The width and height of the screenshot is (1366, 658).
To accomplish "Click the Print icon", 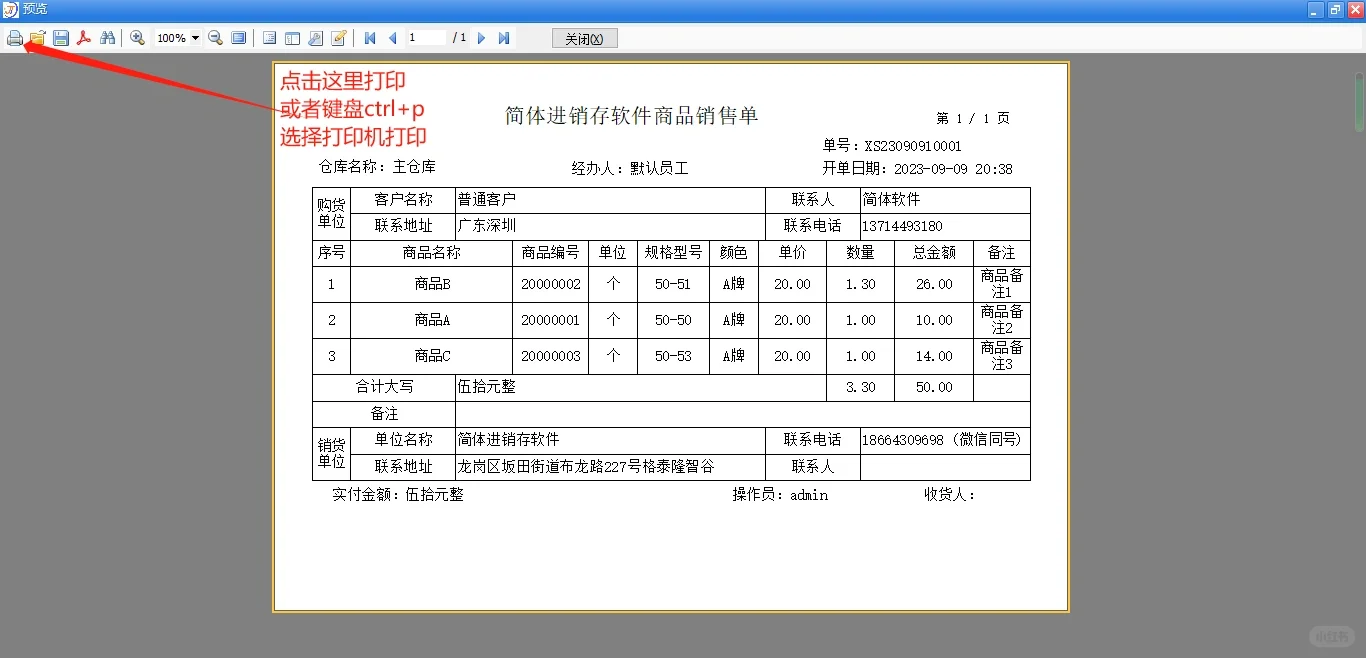I will point(15,38).
